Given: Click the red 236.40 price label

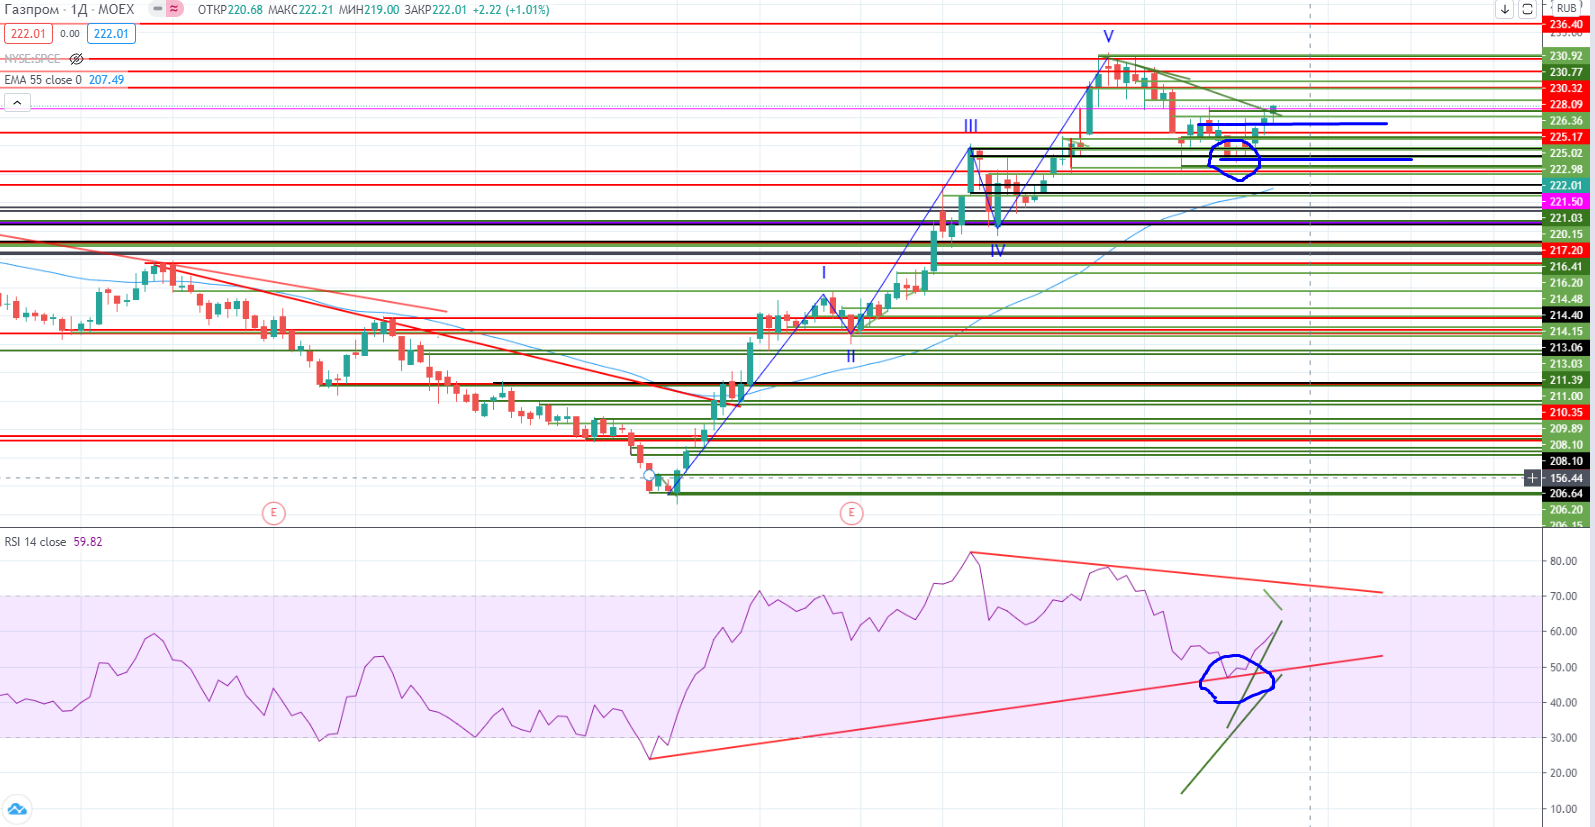Looking at the screenshot, I should point(1566,24).
